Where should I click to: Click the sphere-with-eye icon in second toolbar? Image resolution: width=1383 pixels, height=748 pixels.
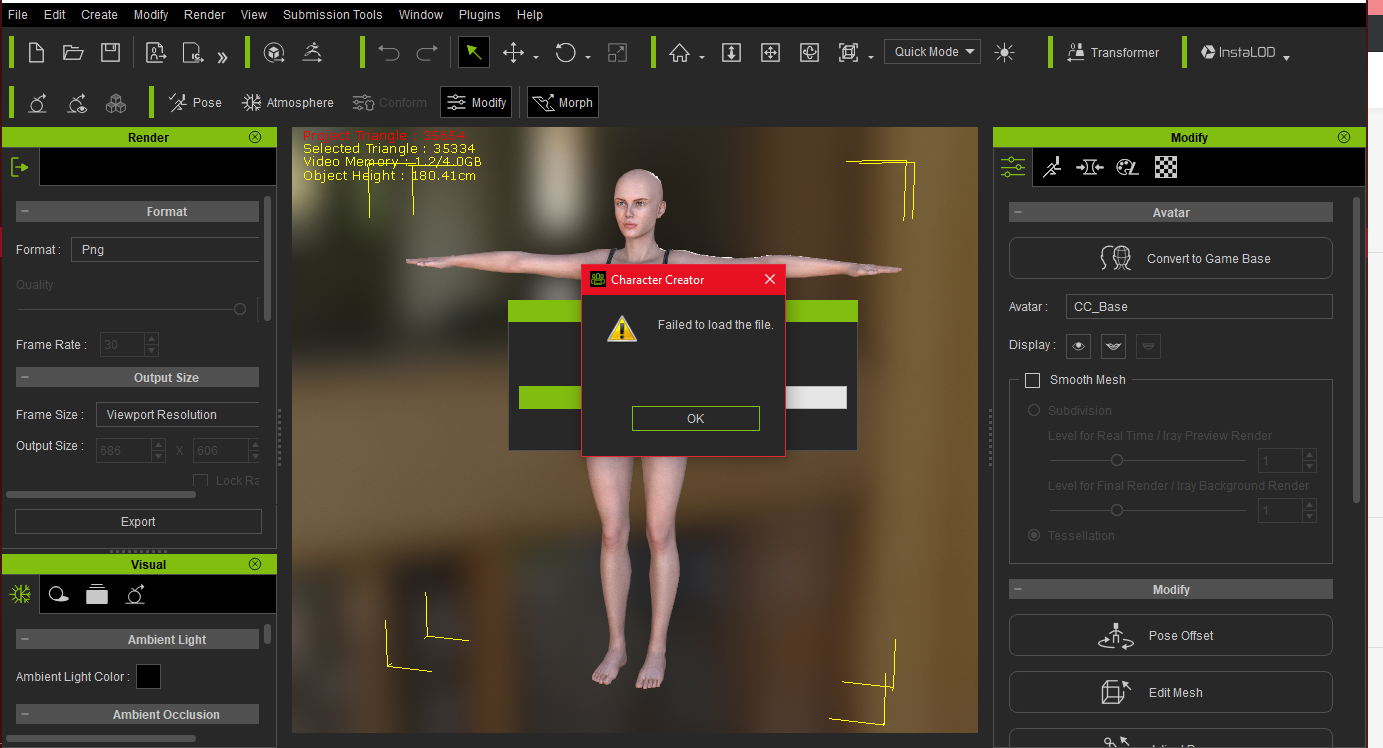pos(77,103)
